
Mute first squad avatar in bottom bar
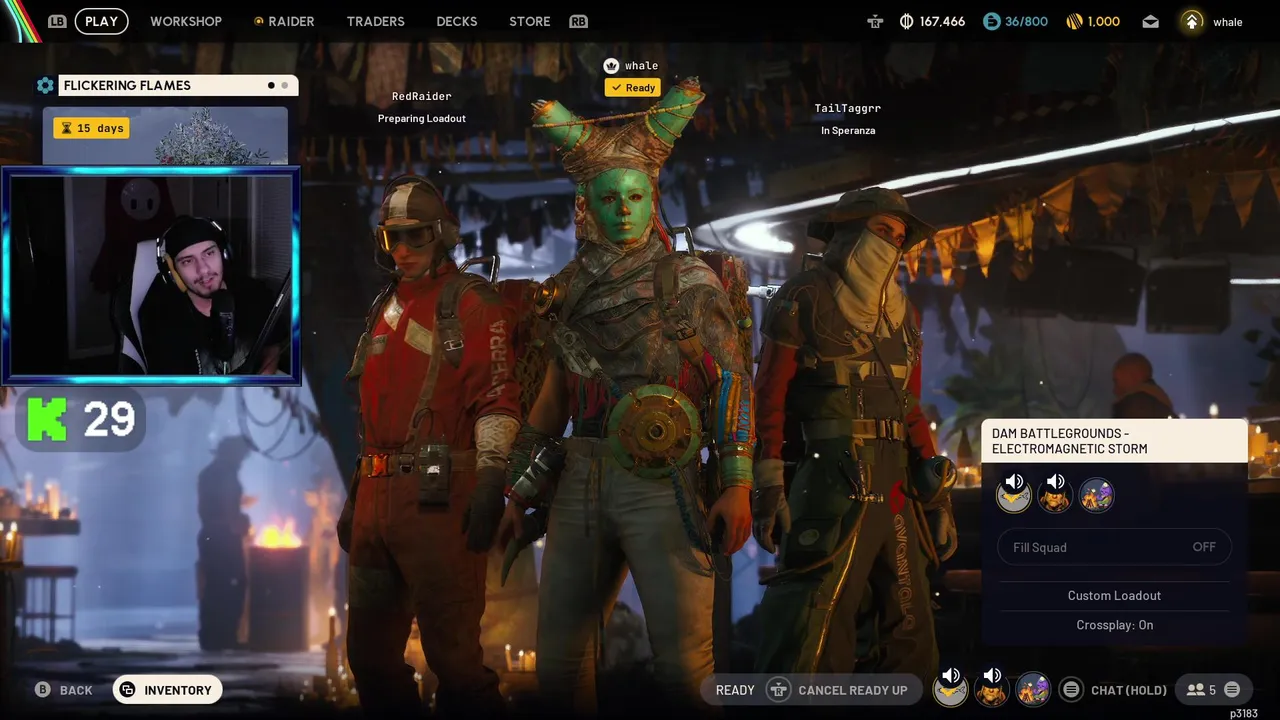coord(951,687)
